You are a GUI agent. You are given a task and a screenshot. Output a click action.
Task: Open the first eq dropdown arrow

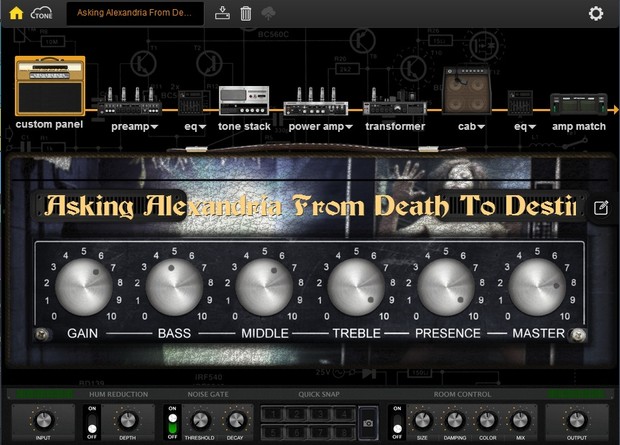(x=202, y=127)
